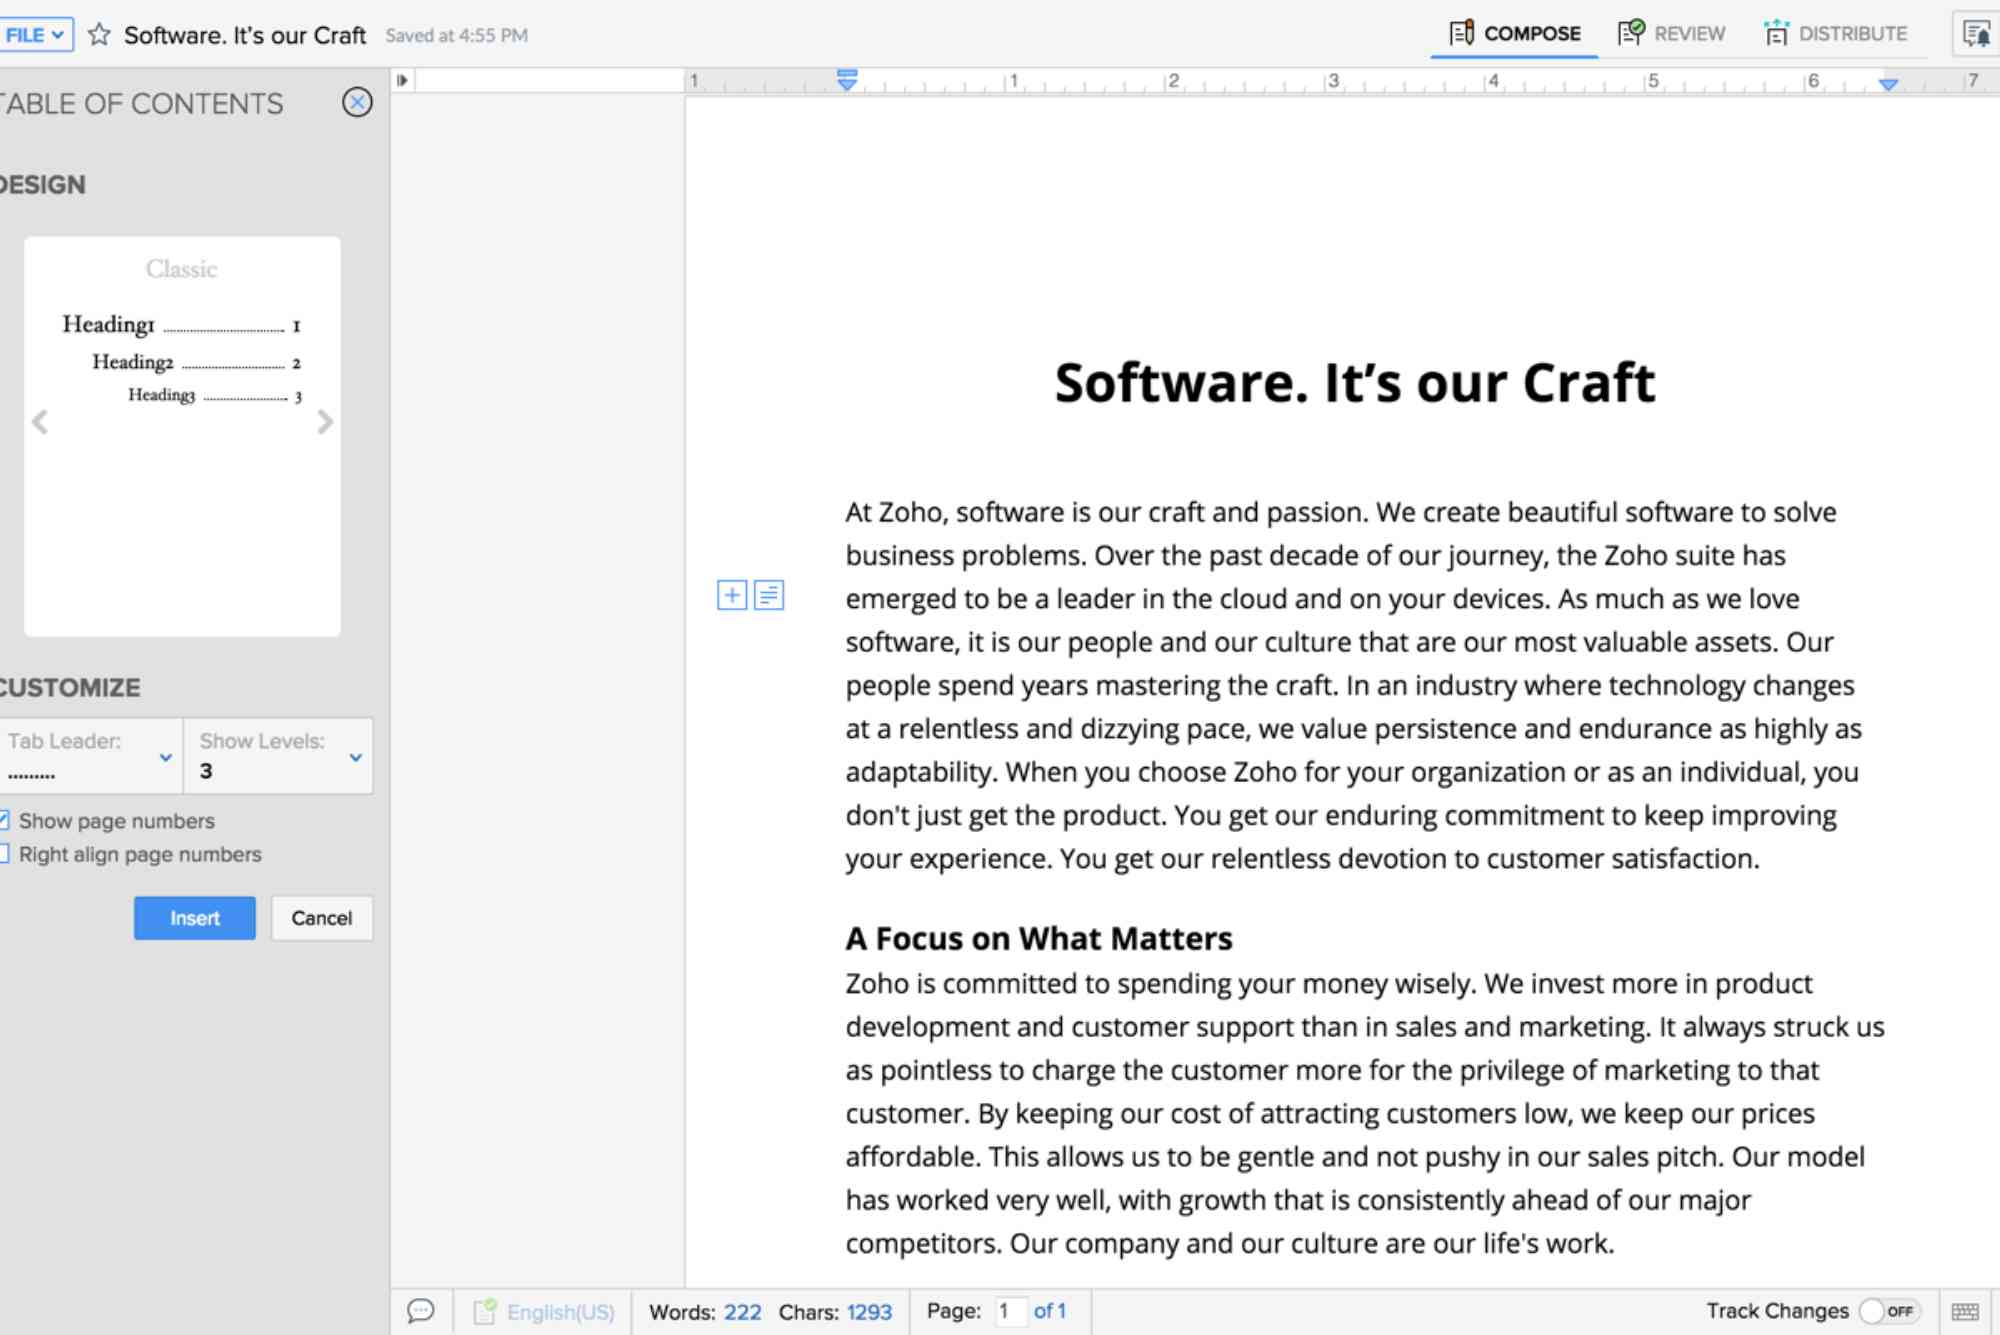The image size is (2000, 1335).
Task: Click the paragraph options icon in margin
Action: [x=766, y=594]
